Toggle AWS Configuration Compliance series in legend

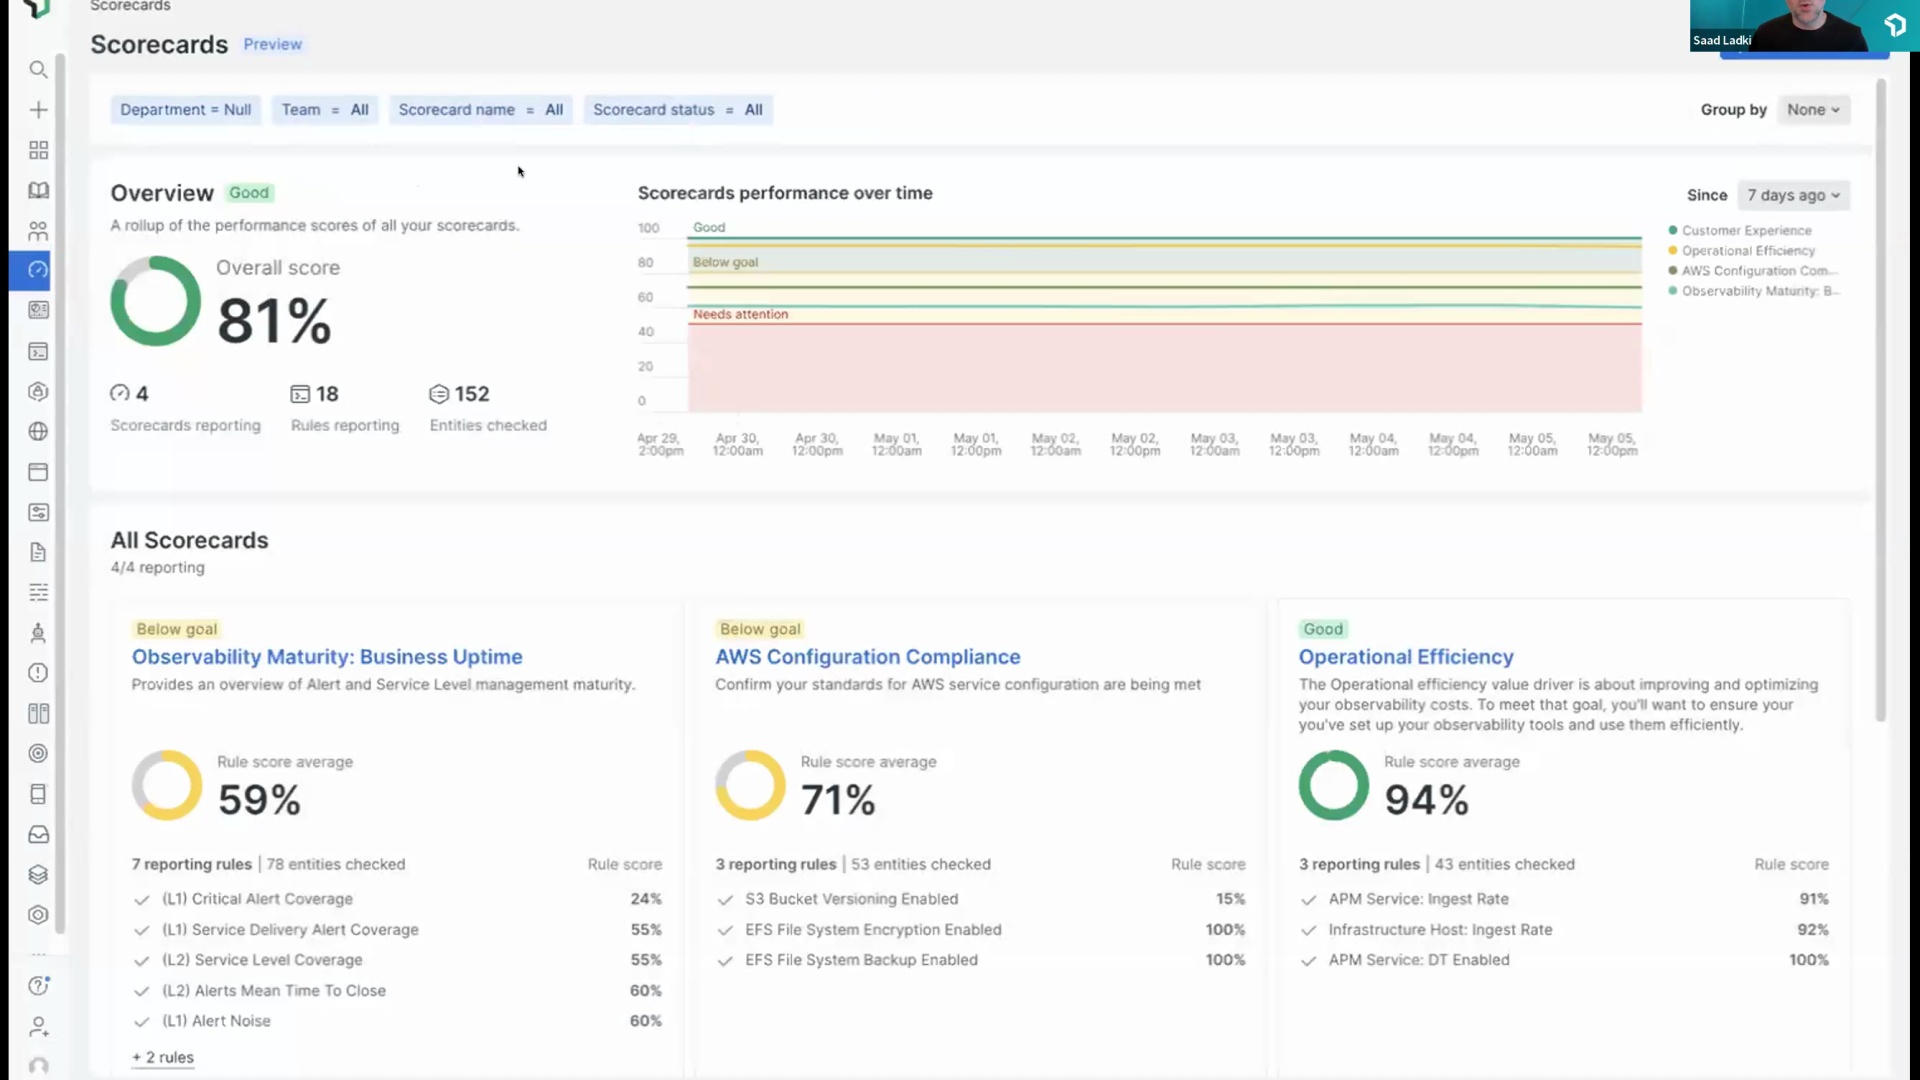(x=1754, y=271)
